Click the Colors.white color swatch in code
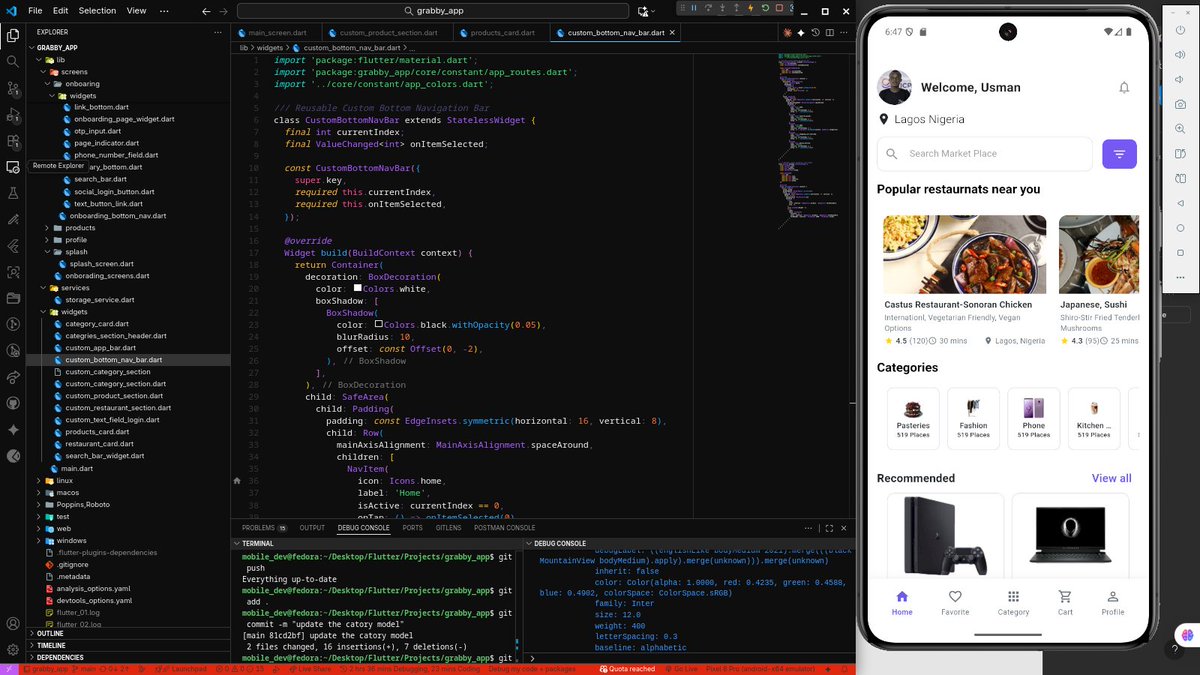Screen dimensions: 1200x675 click(x=358, y=288)
